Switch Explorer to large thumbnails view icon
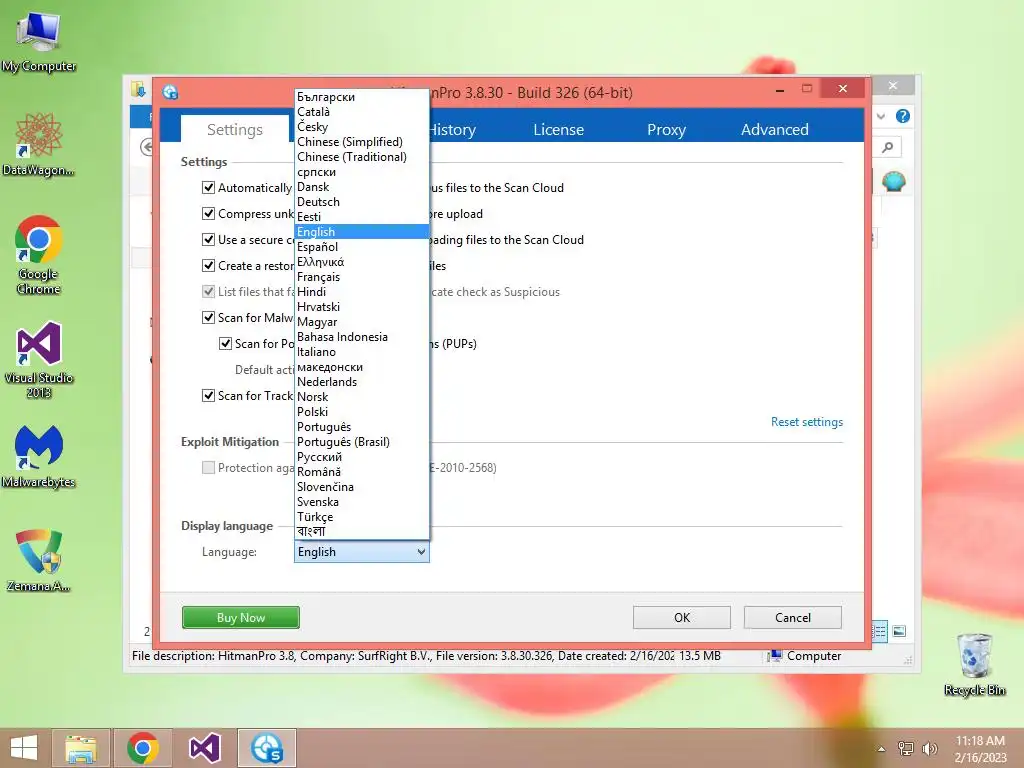Viewport: 1024px width, 768px height. 899,631
